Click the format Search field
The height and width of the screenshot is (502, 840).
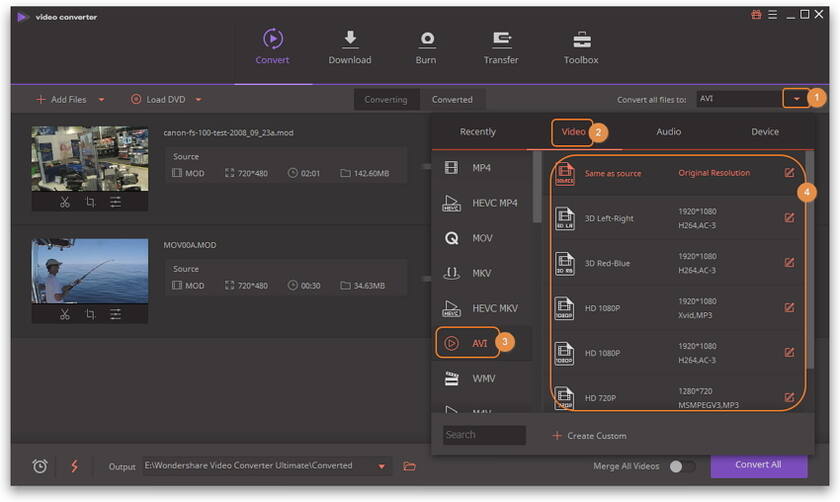point(484,435)
